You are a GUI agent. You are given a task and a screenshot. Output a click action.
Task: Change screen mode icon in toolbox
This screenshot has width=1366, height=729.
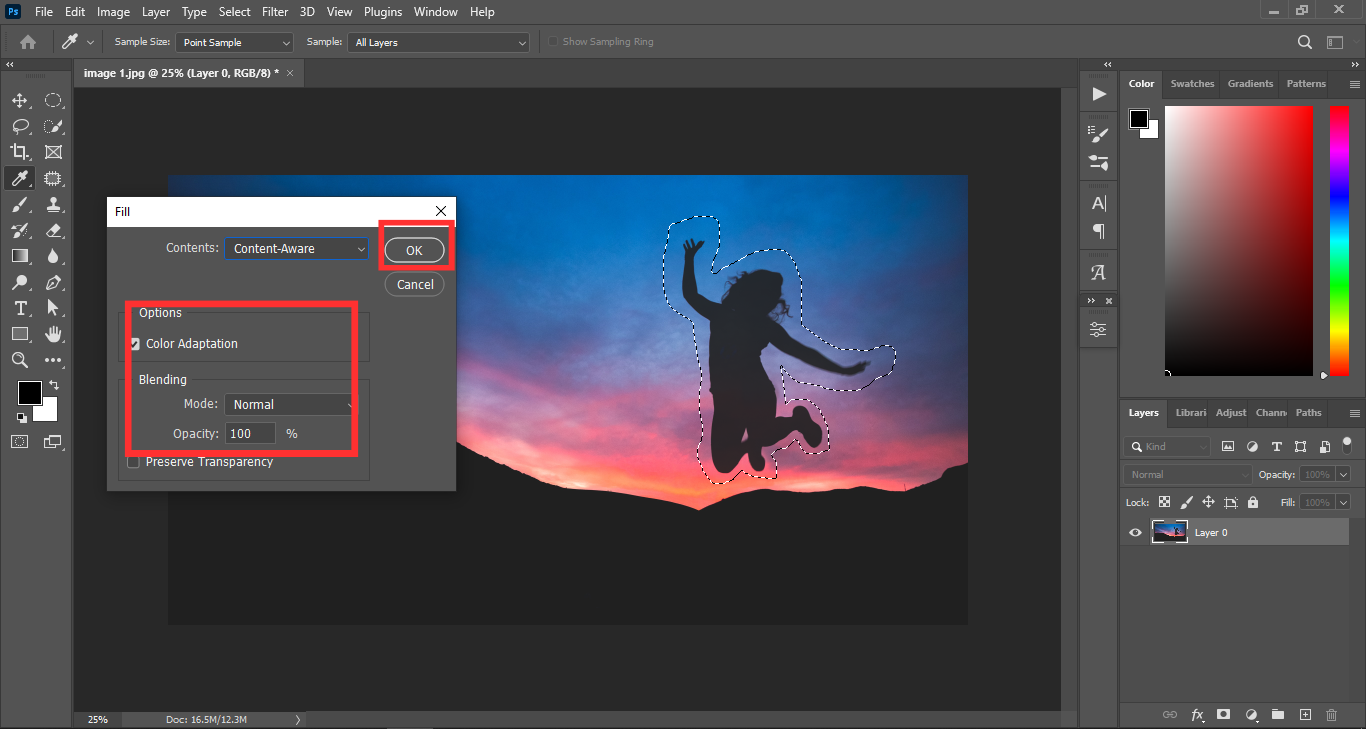[x=53, y=441]
